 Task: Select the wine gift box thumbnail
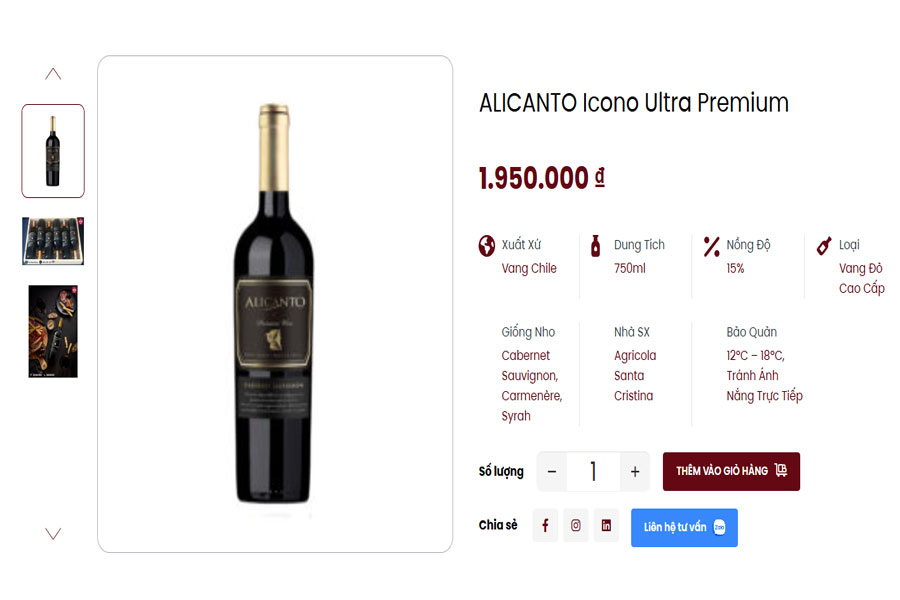52,241
